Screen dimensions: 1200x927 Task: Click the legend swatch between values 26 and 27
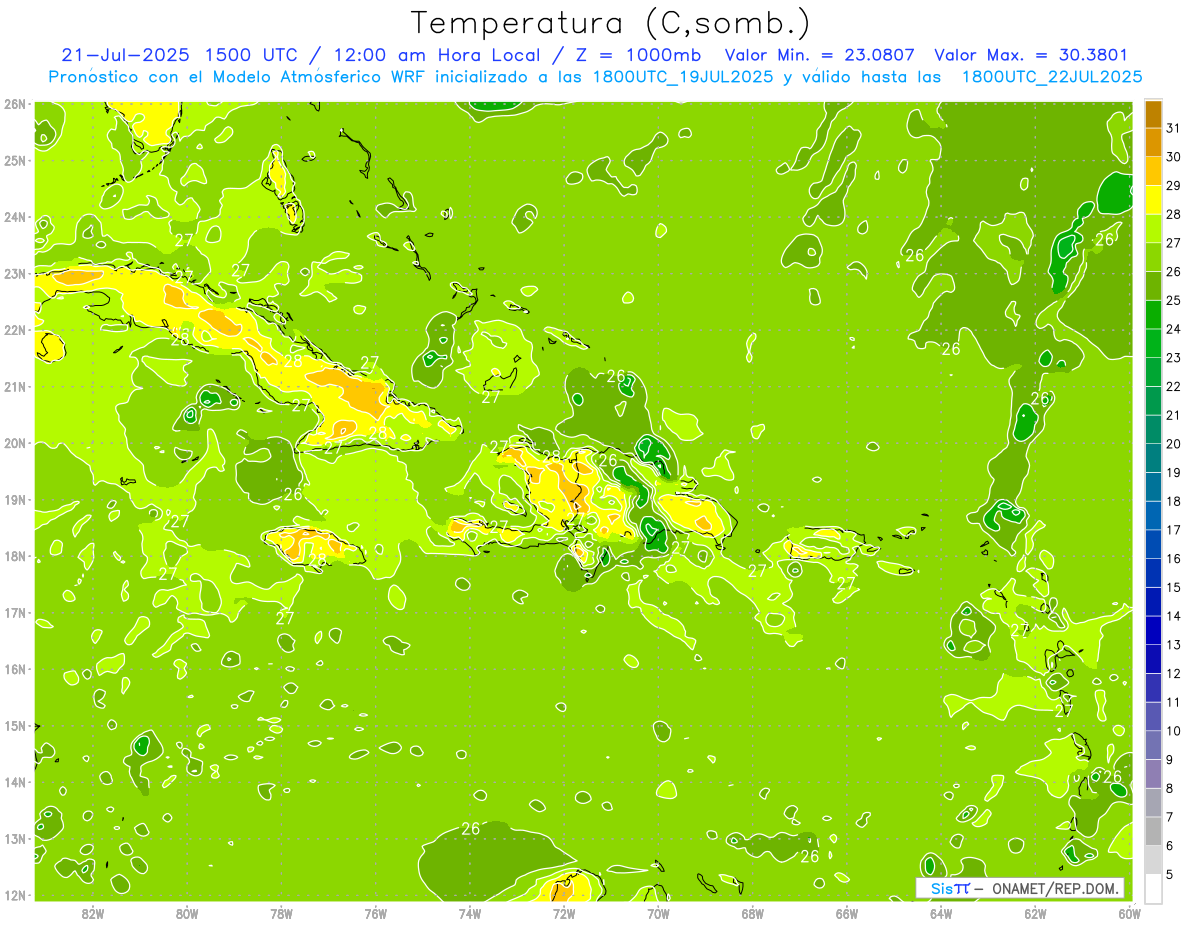(1153, 258)
